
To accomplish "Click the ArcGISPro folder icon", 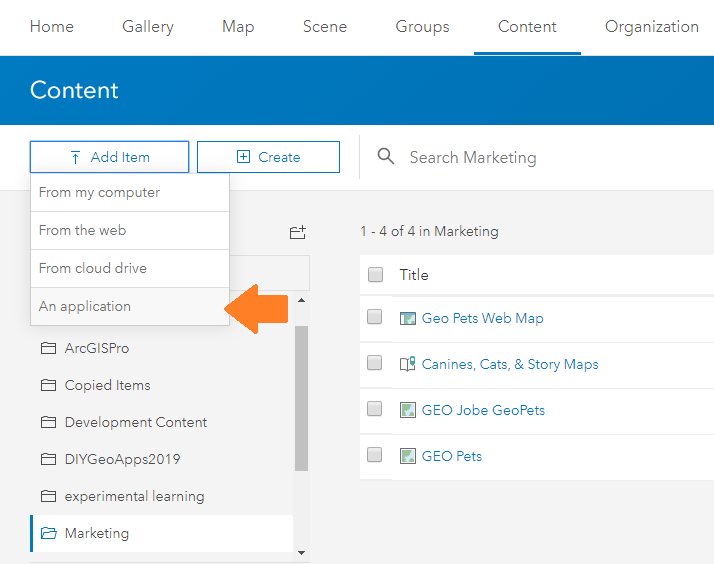I will [48, 348].
